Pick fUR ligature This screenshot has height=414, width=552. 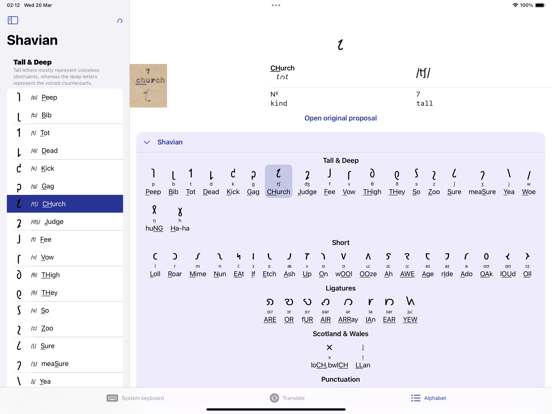307,310
